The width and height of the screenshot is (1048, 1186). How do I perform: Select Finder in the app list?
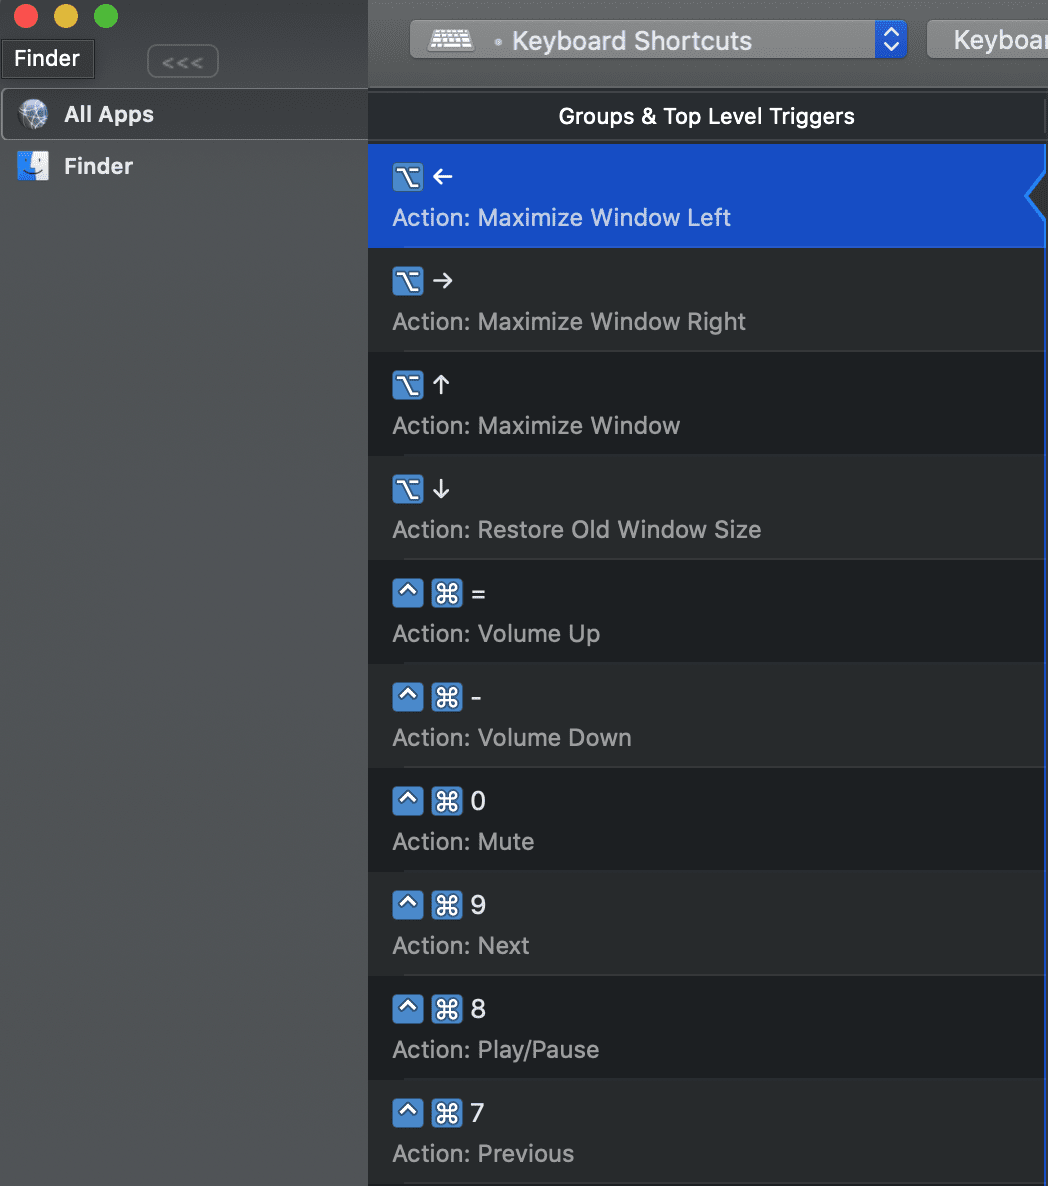click(x=98, y=166)
